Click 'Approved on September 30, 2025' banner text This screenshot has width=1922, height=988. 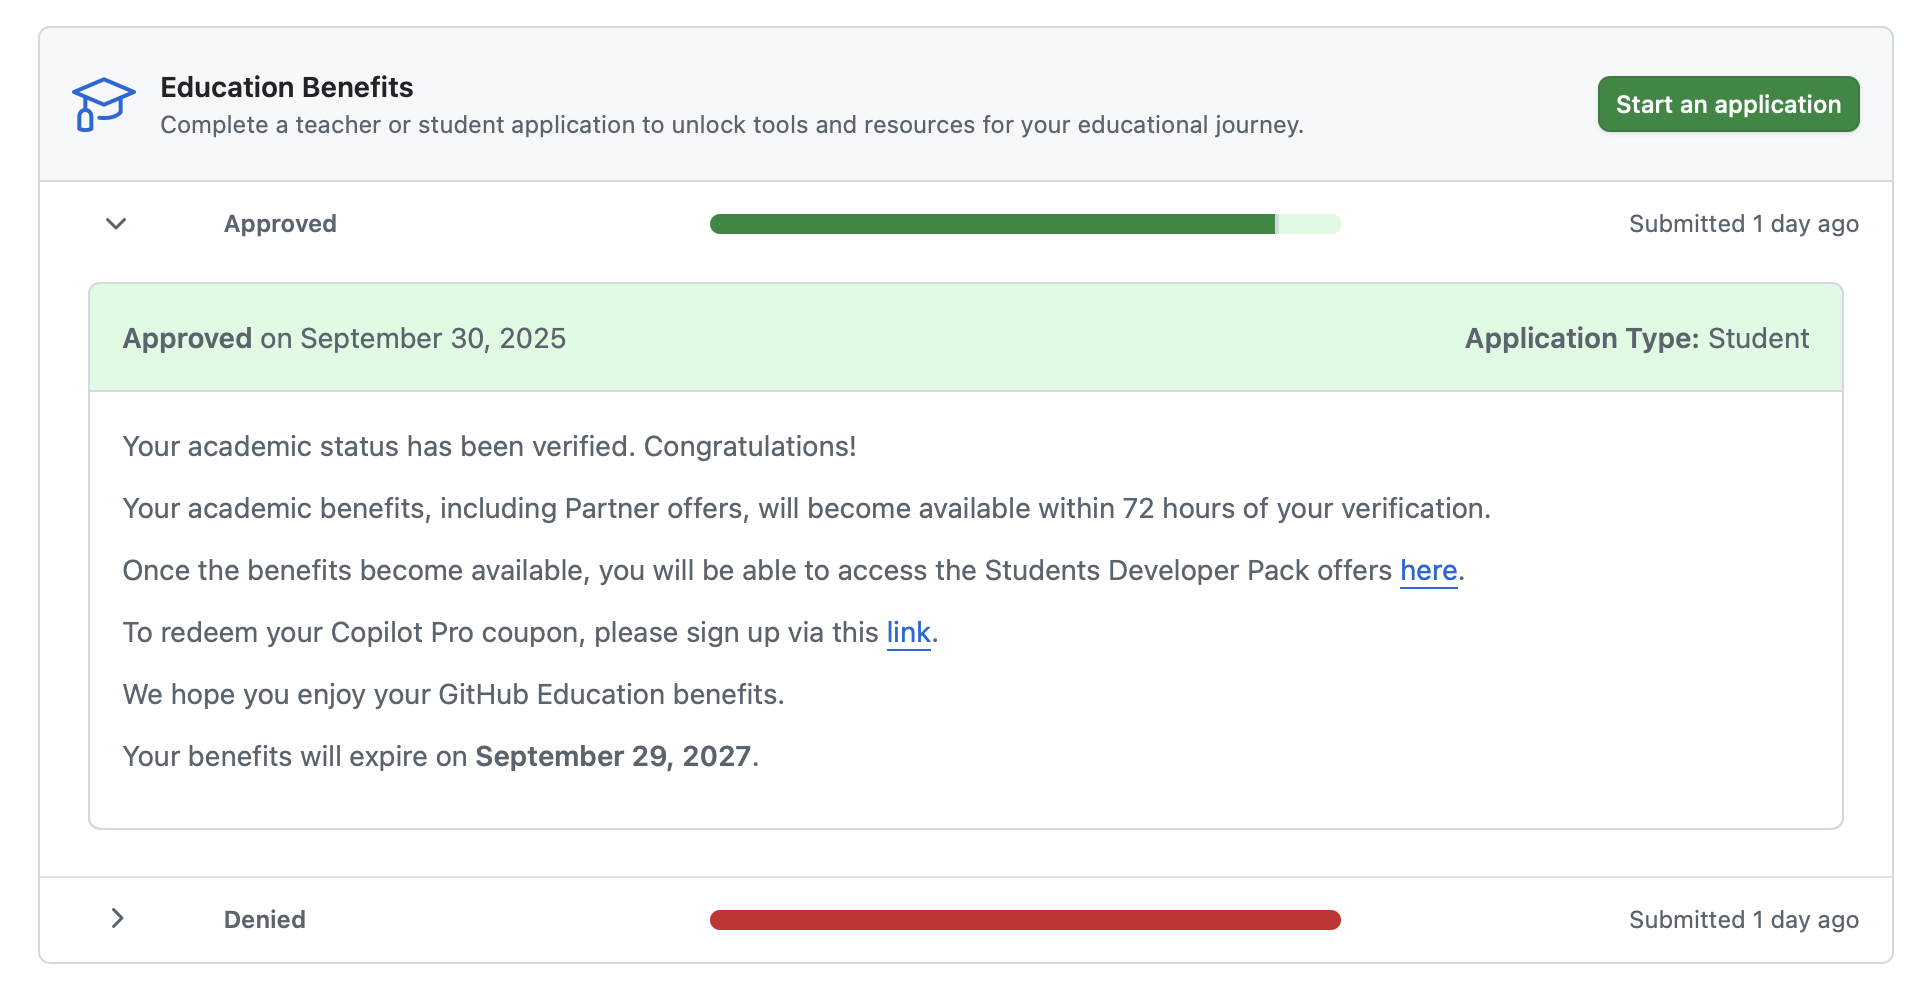[x=344, y=339]
